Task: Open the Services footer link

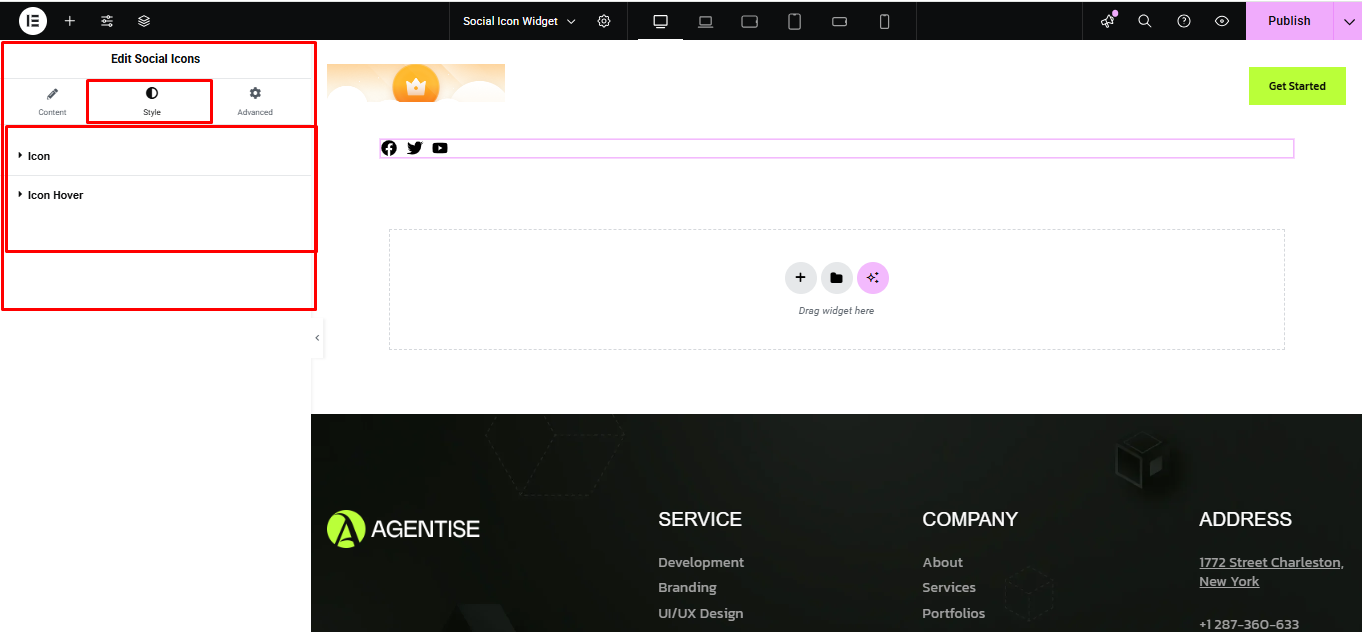Action: 949,587
